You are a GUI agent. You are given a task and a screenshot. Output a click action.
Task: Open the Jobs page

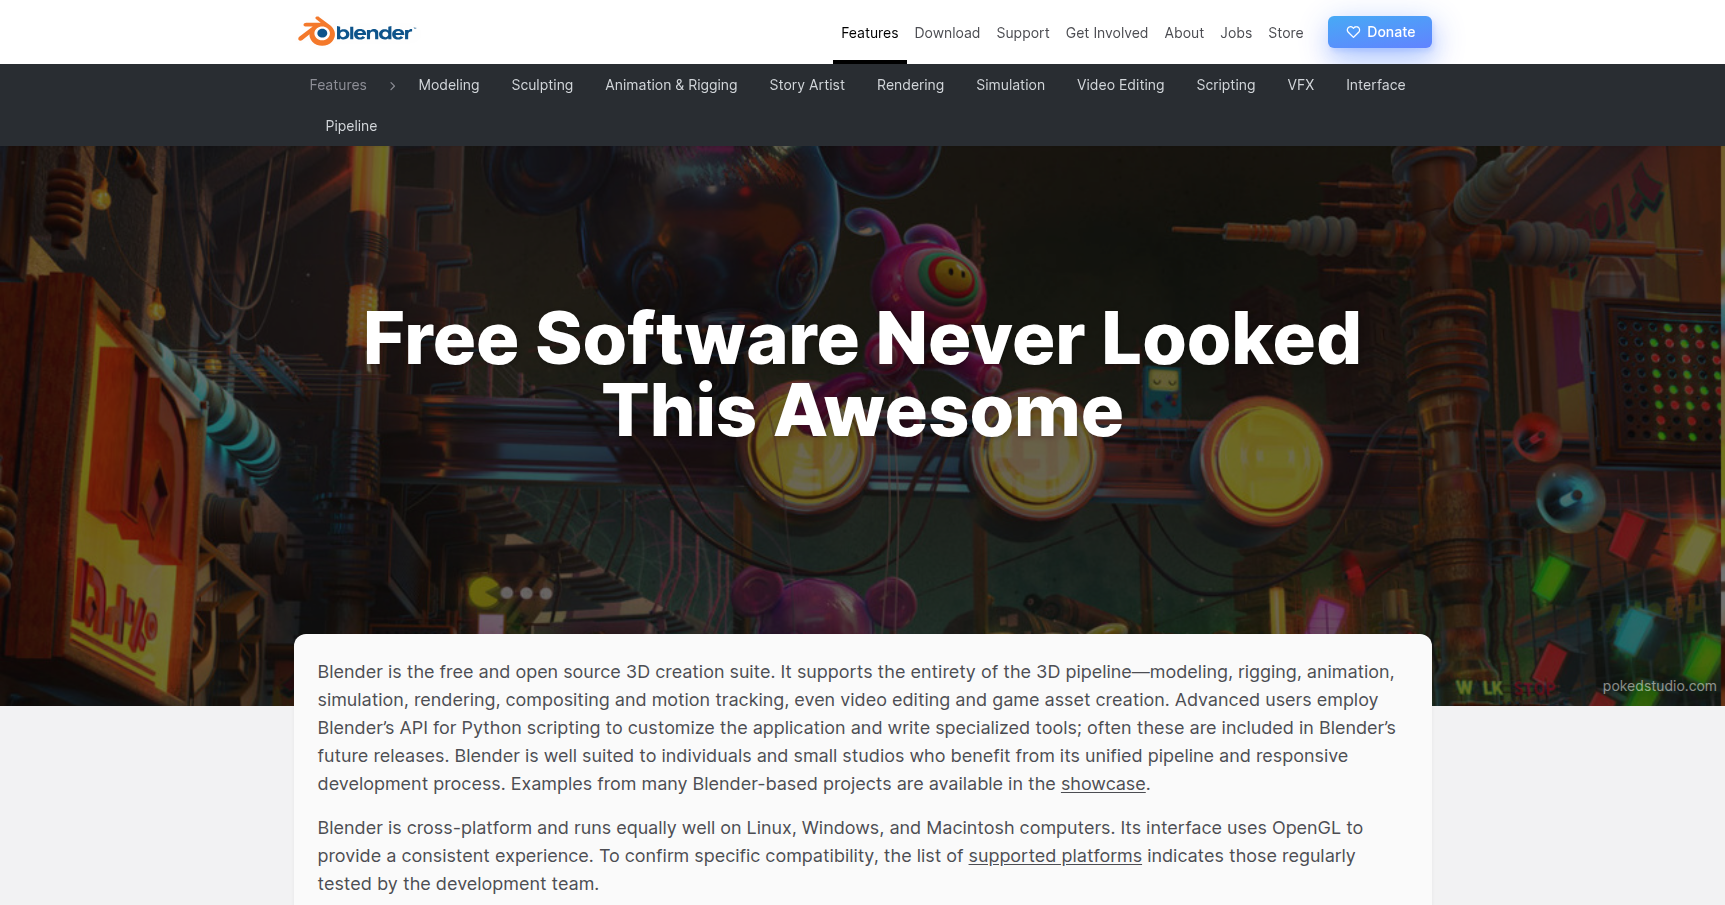coord(1235,33)
